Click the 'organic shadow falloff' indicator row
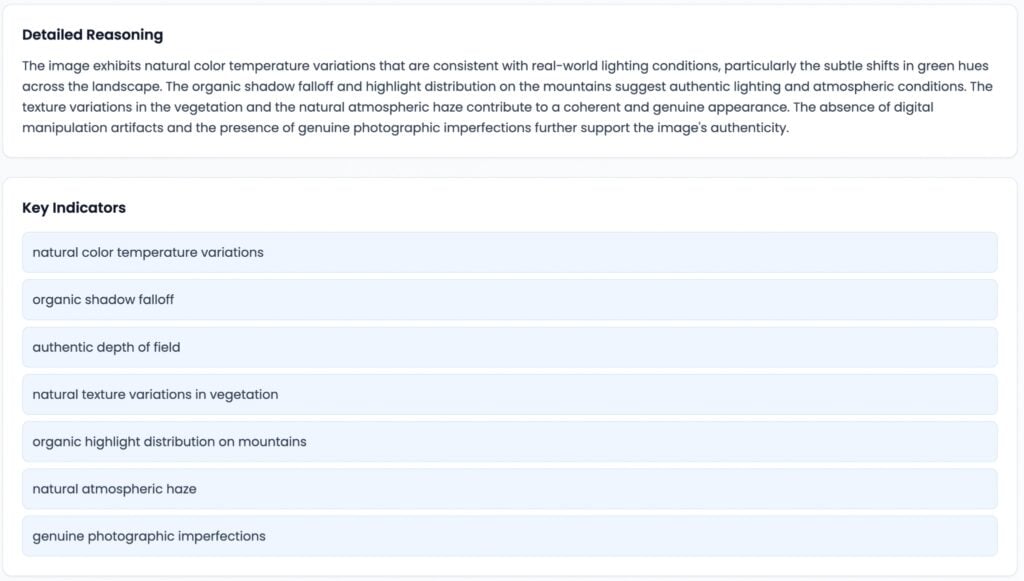1024x581 pixels. pos(509,300)
